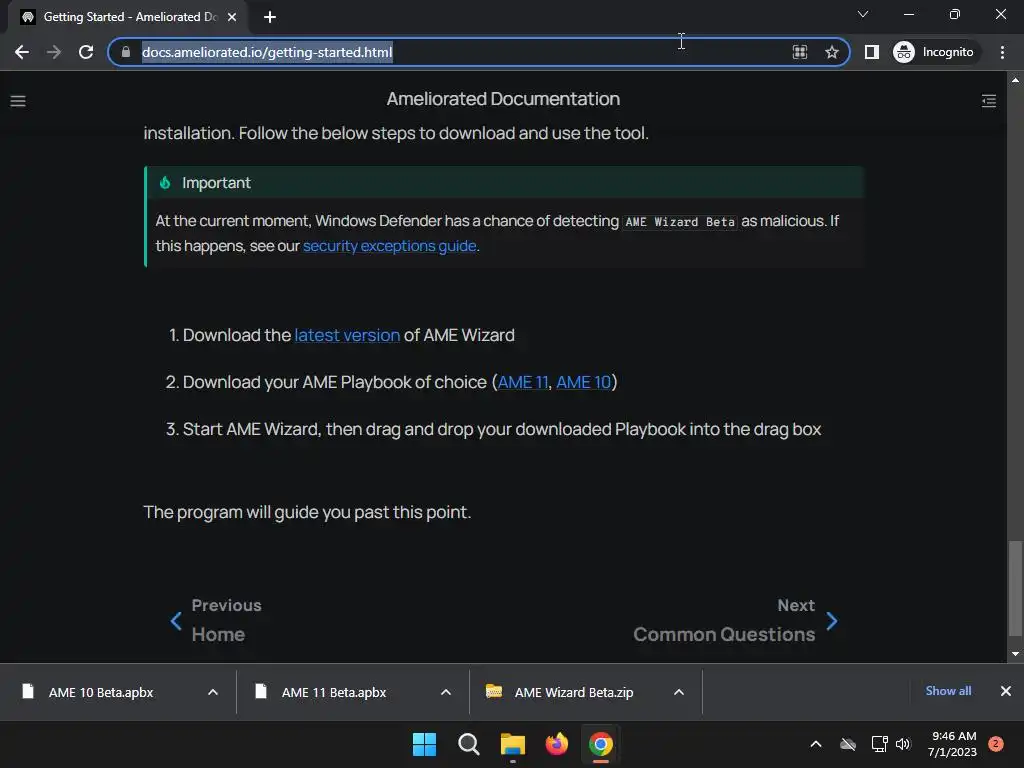The height and width of the screenshot is (768, 1024).
Task: Click the browser forward arrow
Action: 54,52
